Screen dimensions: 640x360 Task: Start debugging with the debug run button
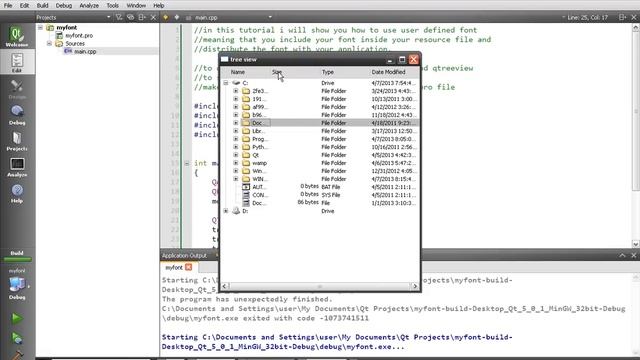click(x=17, y=338)
